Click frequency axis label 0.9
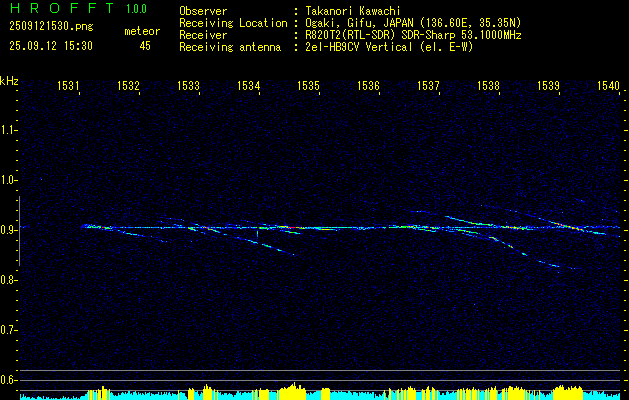The image size is (629, 400). point(8,230)
